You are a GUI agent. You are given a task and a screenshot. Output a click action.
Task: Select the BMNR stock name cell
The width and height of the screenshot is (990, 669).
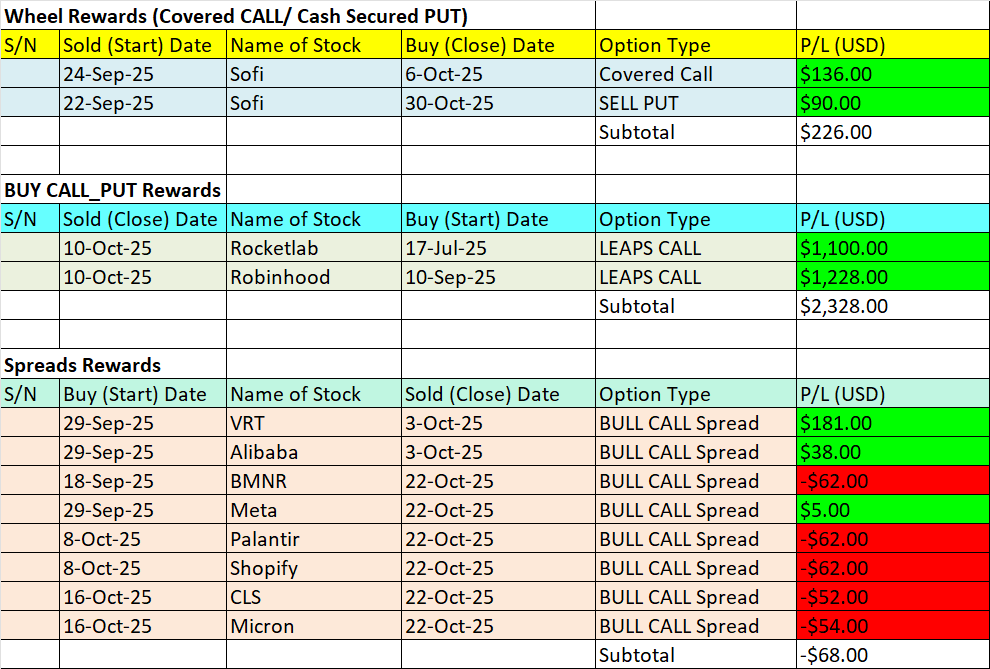(x=313, y=481)
